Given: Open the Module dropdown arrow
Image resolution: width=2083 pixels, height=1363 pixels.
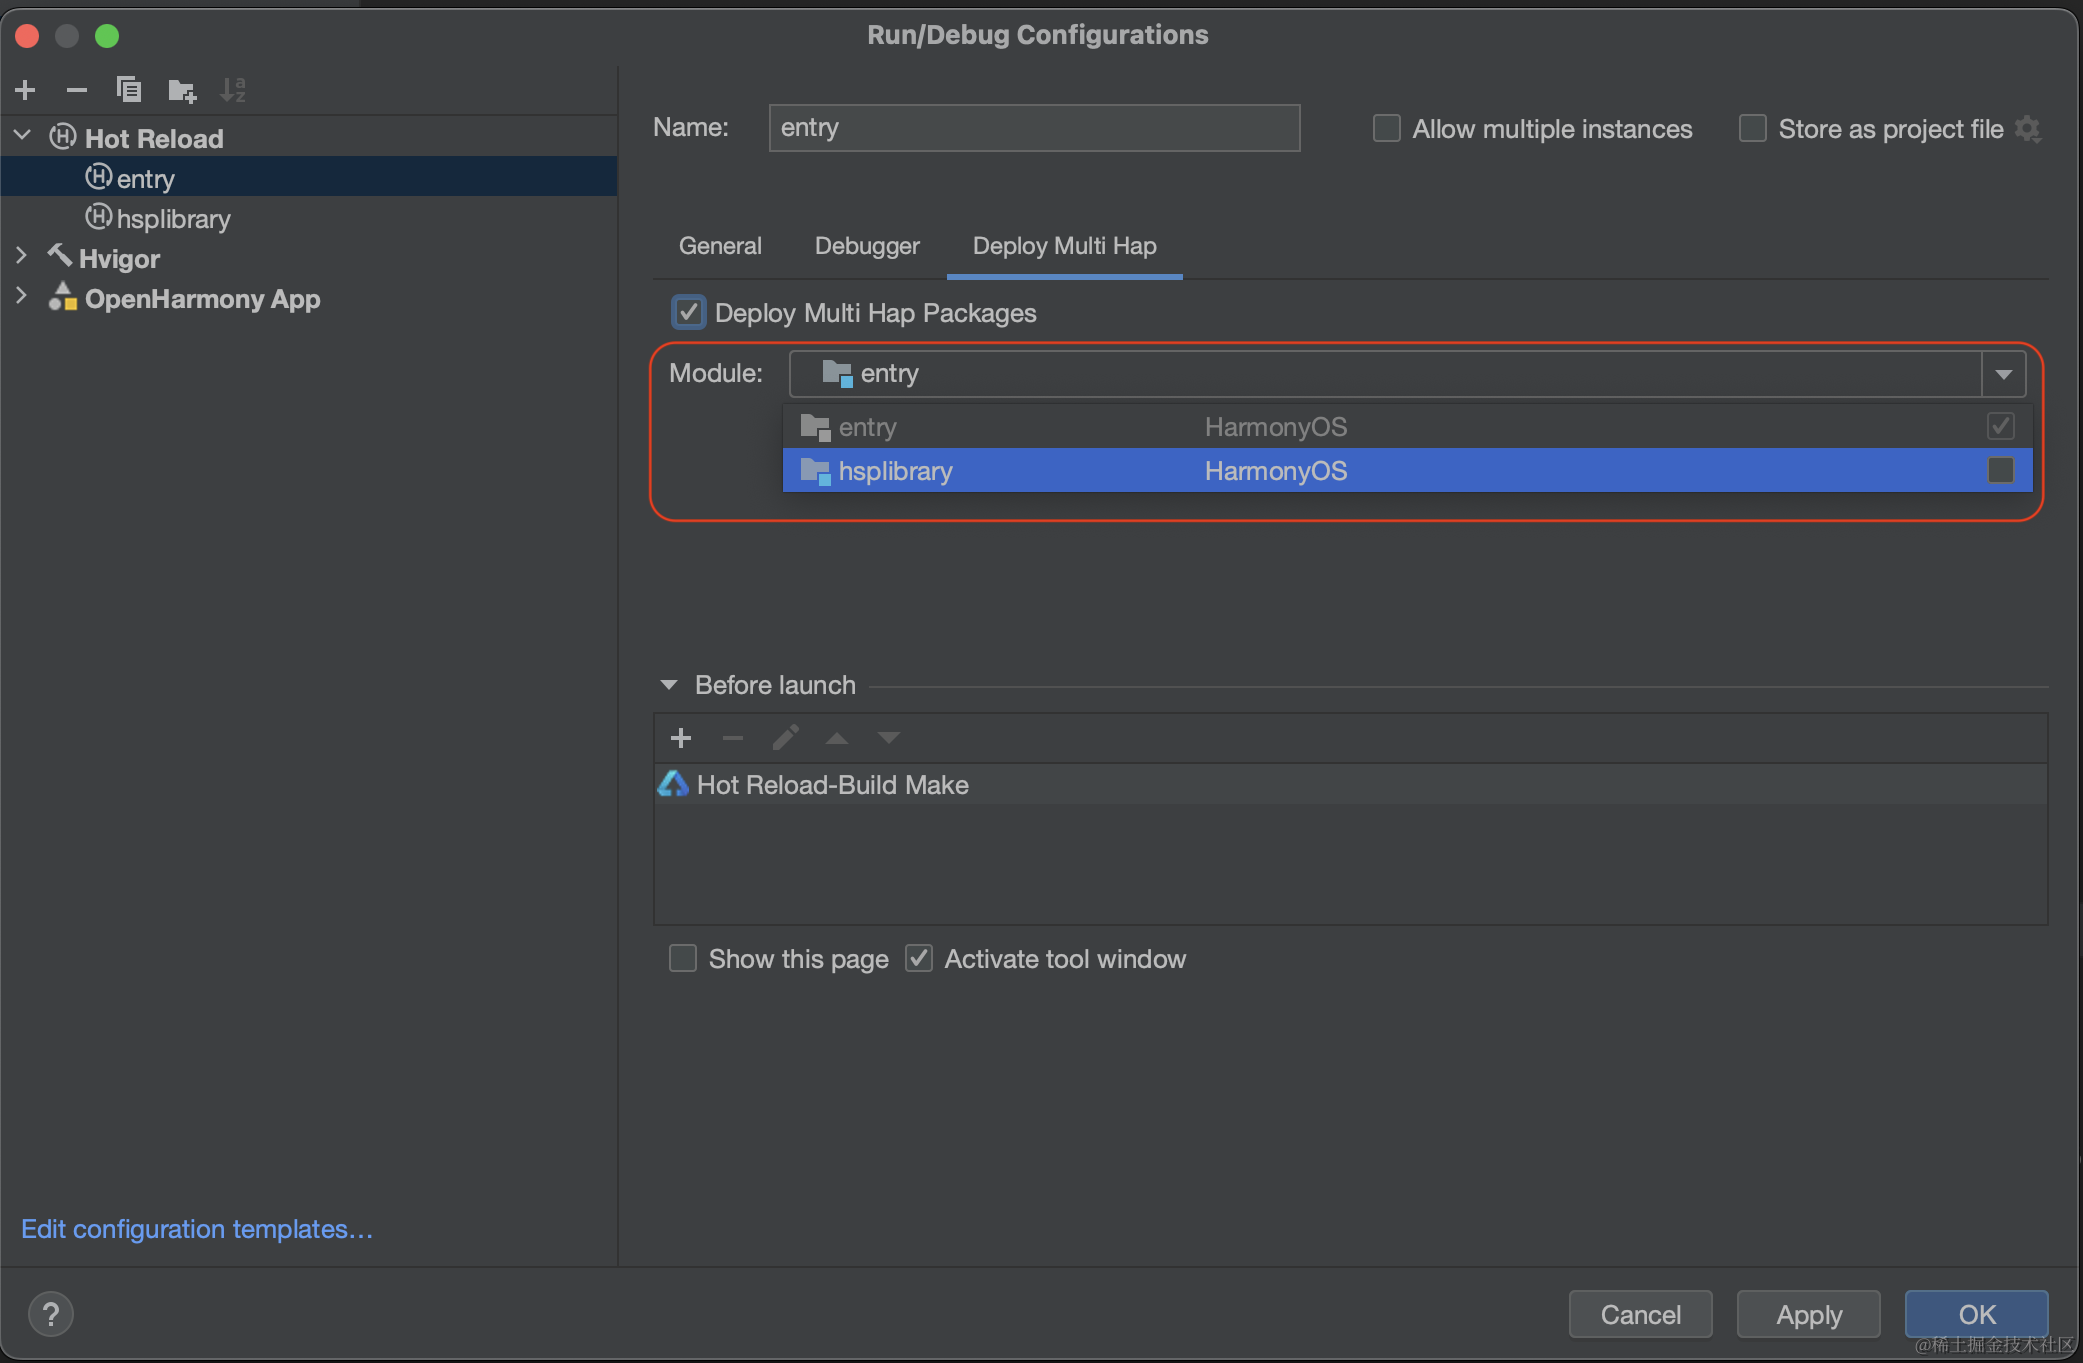Looking at the screenshot, I should point(2003,374).
